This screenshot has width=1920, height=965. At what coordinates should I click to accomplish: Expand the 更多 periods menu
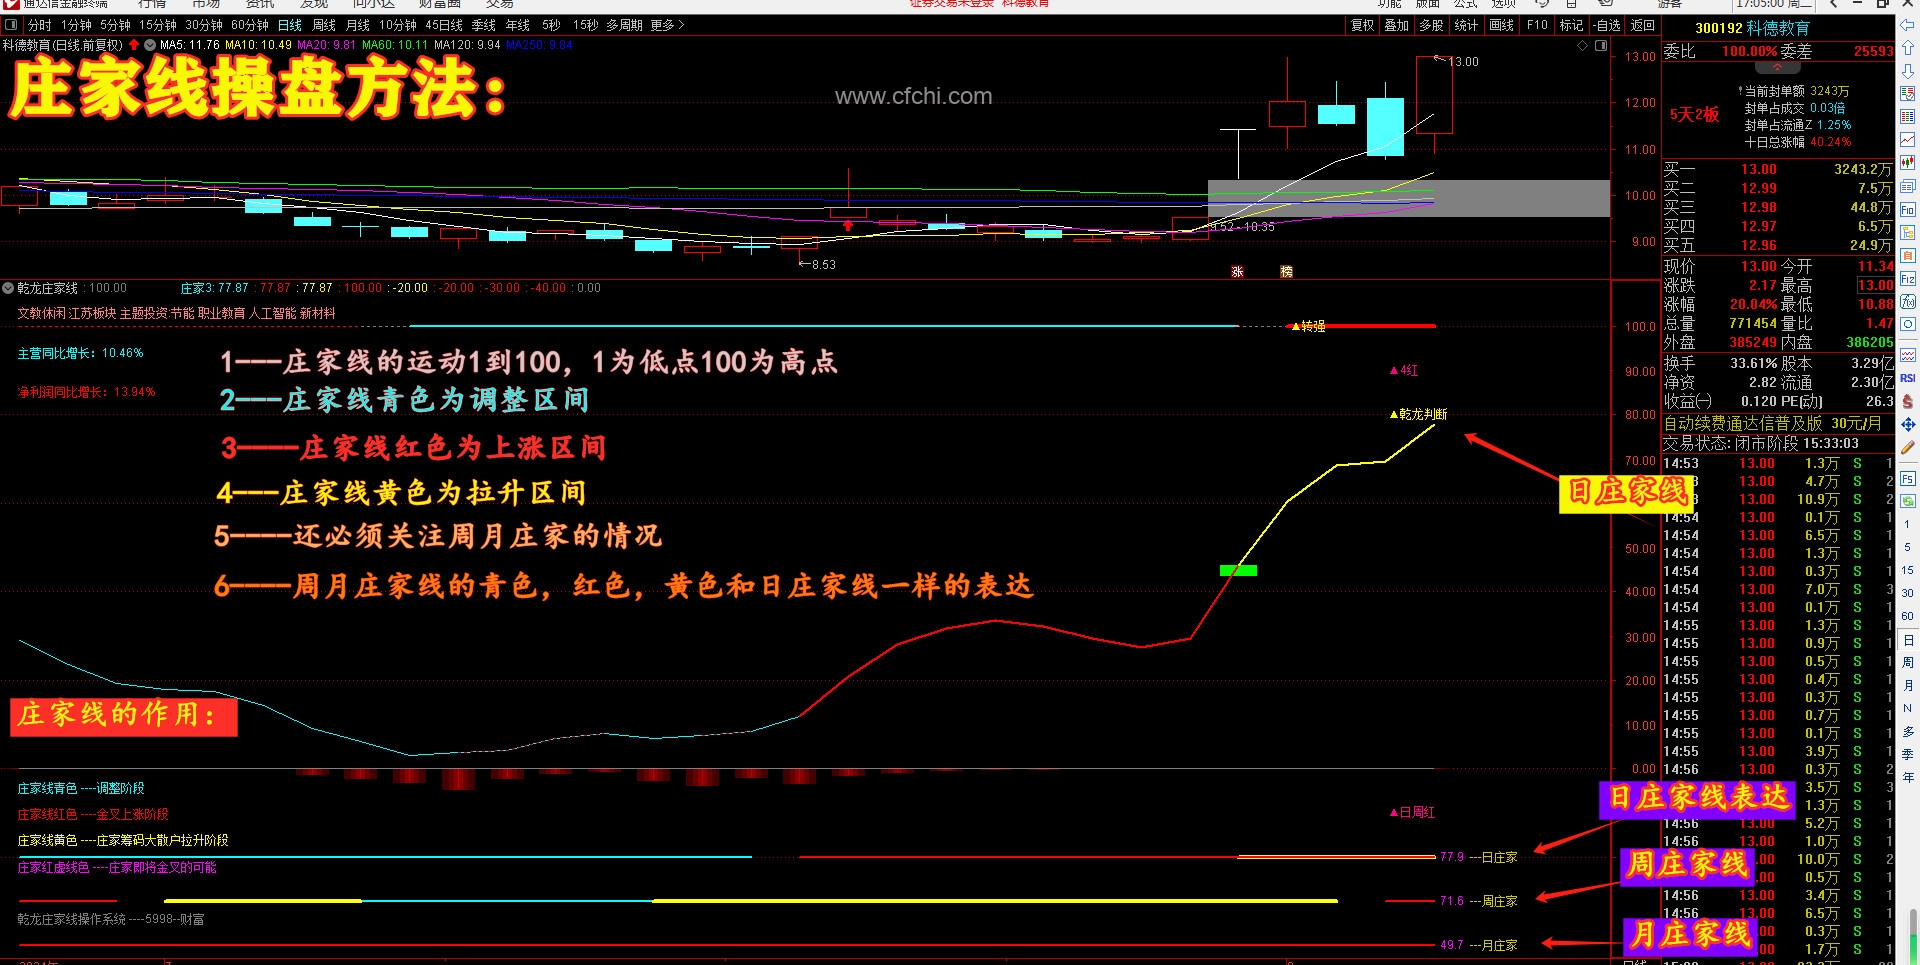coord(667,25)
